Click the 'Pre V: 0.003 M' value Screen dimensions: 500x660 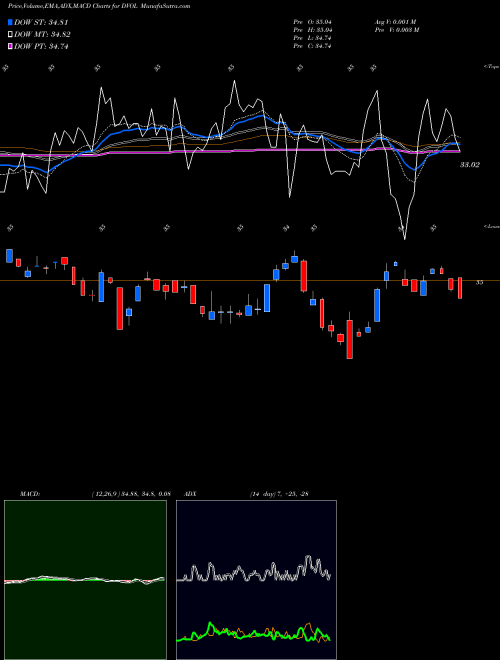(x=396, y=30)
